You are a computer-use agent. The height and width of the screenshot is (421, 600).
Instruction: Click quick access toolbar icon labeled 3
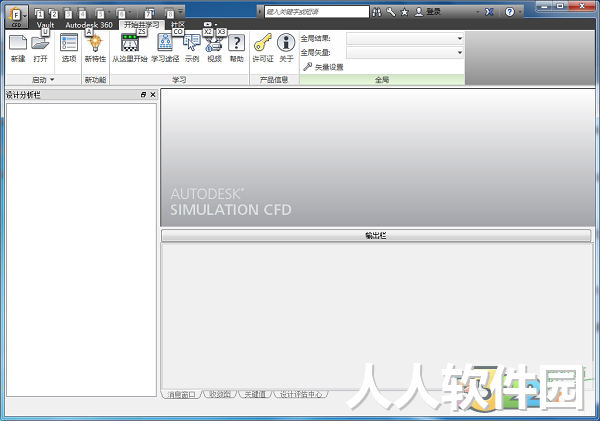[68, 14]
